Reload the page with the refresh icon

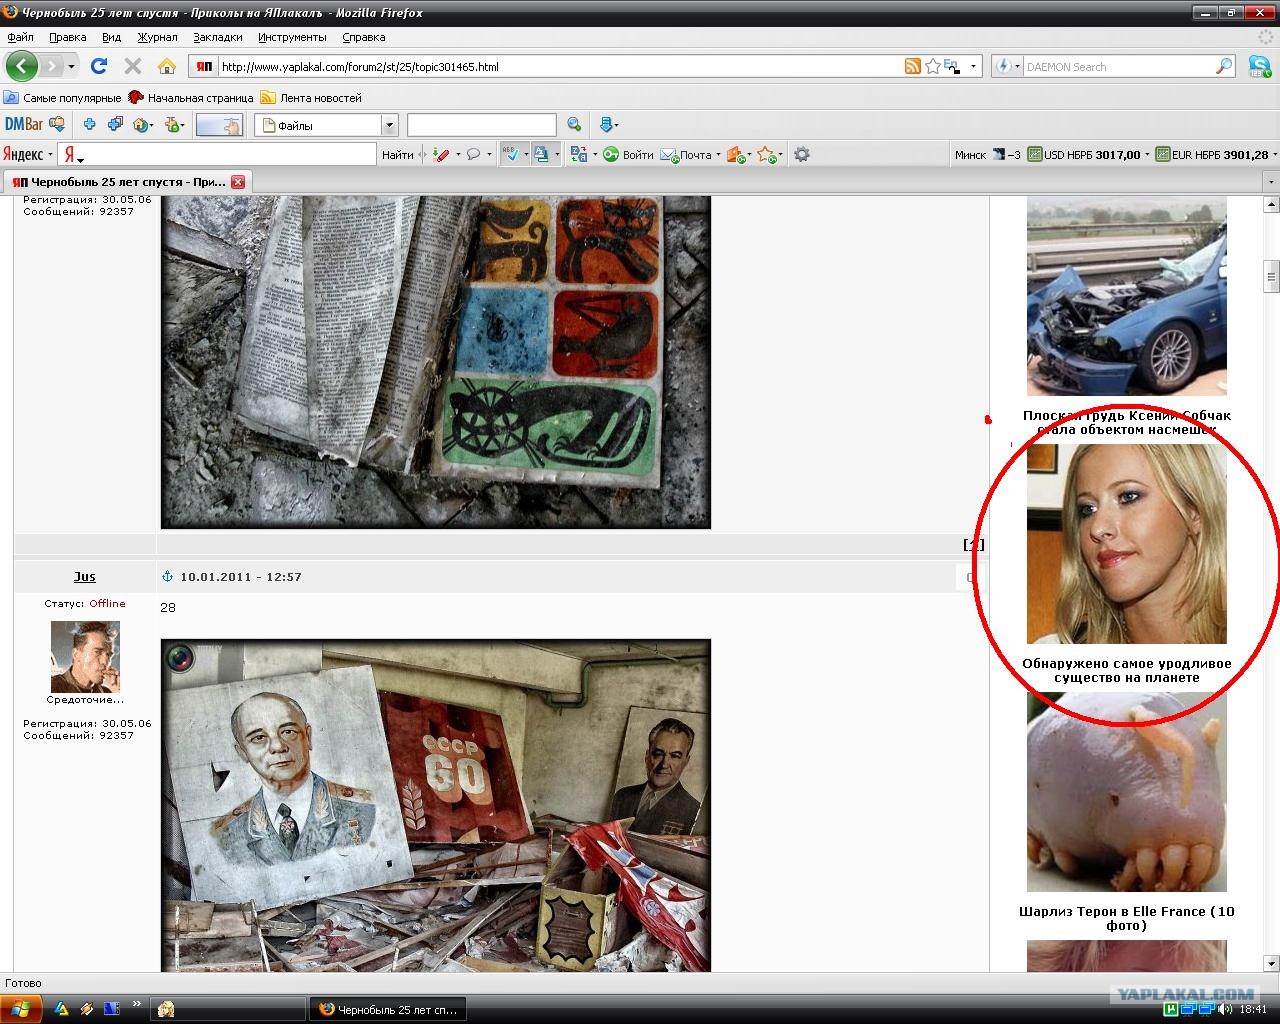98,66
